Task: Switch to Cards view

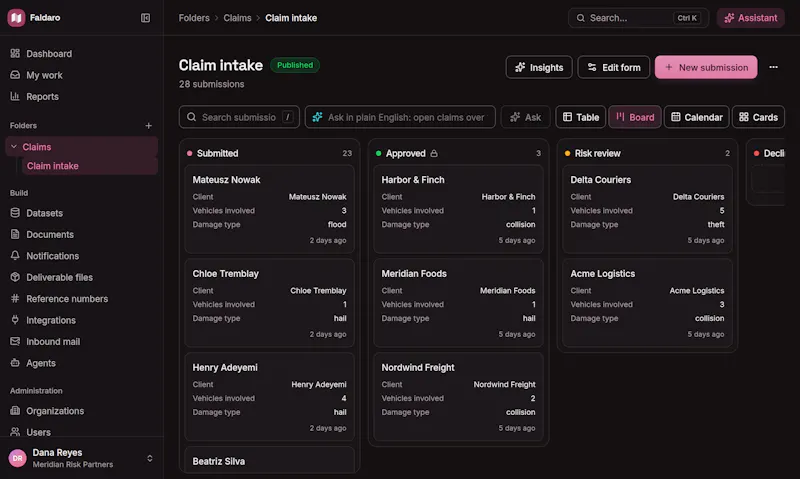Action: click(x=758, y=117)
